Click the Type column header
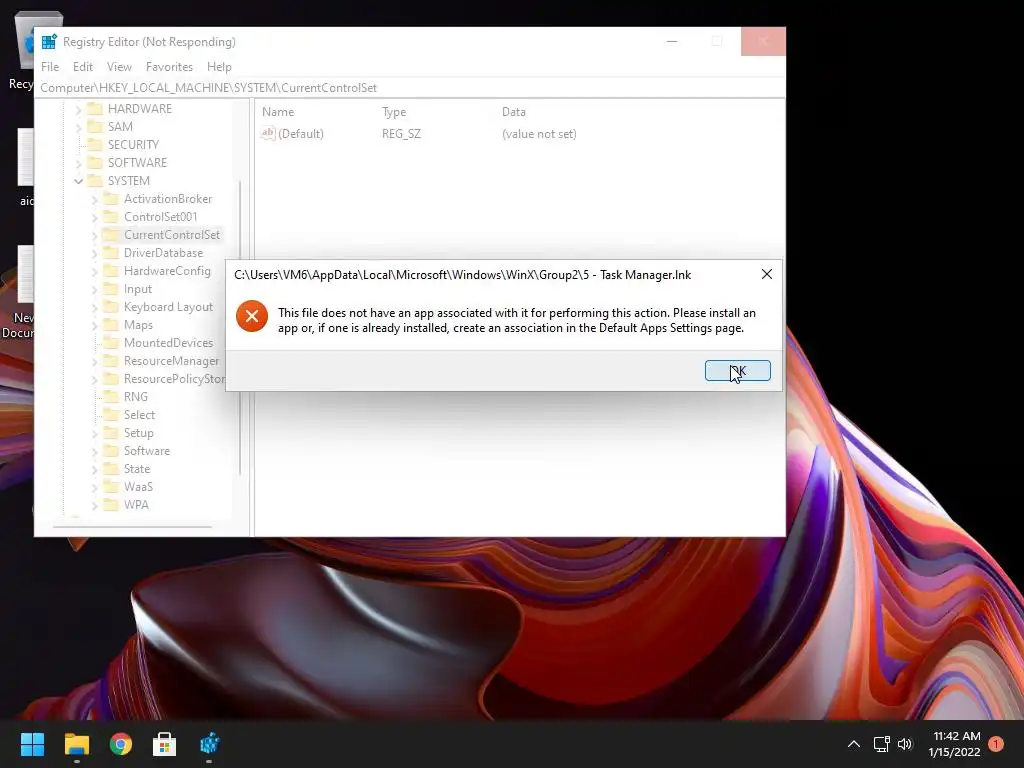1024x768 pixels. click(394, 112)
